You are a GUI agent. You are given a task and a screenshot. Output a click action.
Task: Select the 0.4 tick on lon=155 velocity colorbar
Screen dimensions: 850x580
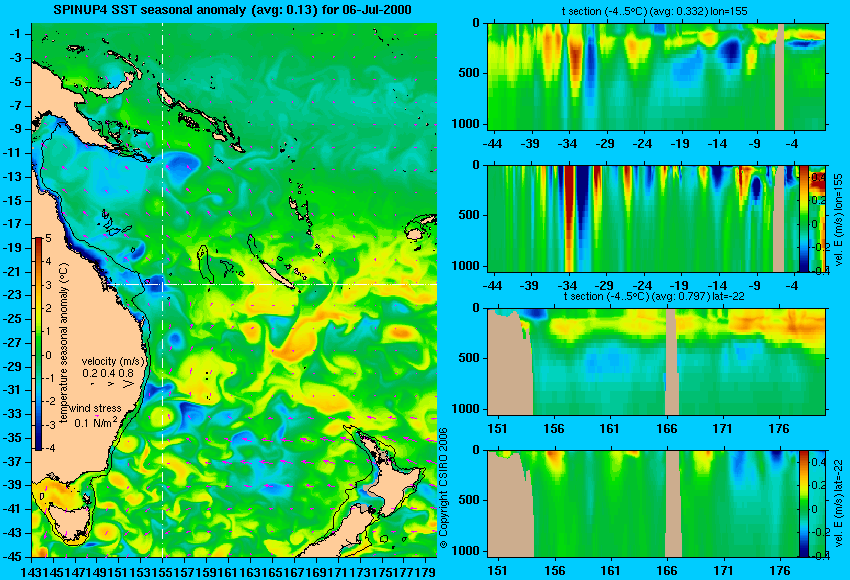coord(819,177)
